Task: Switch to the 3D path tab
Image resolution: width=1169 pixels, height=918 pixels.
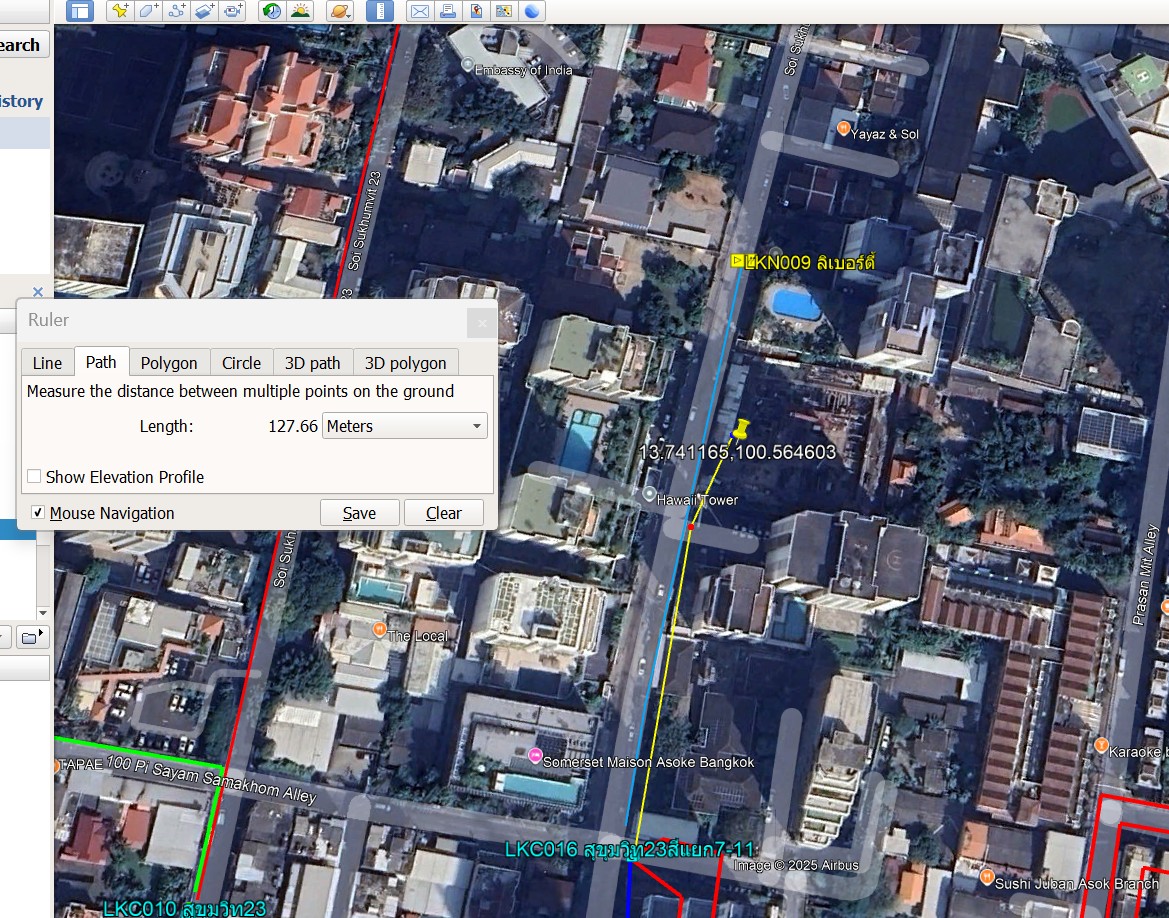Action: 312,363
